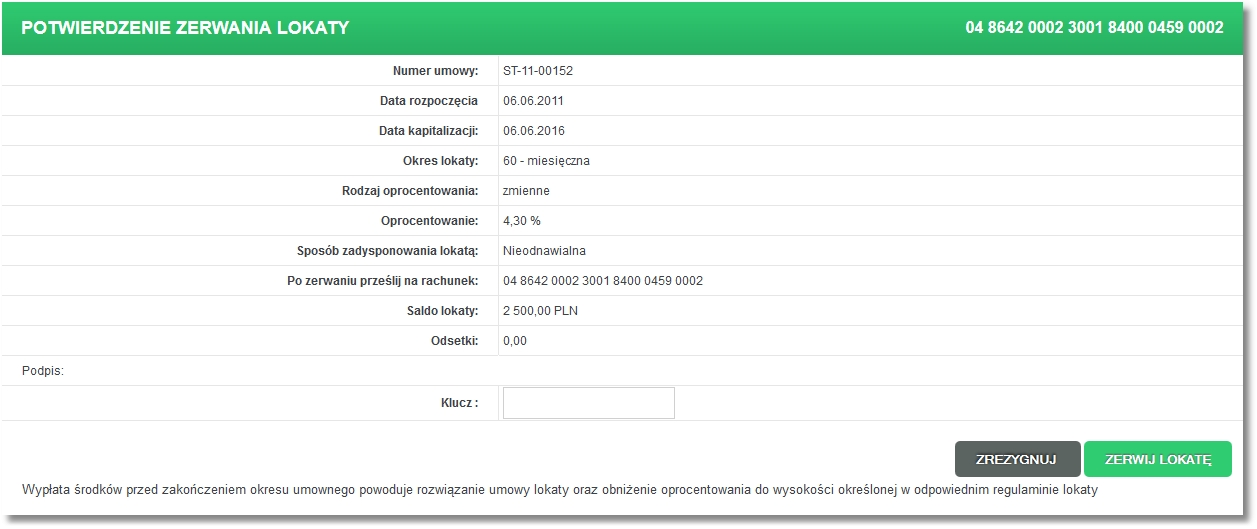Screen dimensions: 1257x529
Task: Click the 'Rodzaj oprocentowania:' label
Action: (x=410, y=191)
